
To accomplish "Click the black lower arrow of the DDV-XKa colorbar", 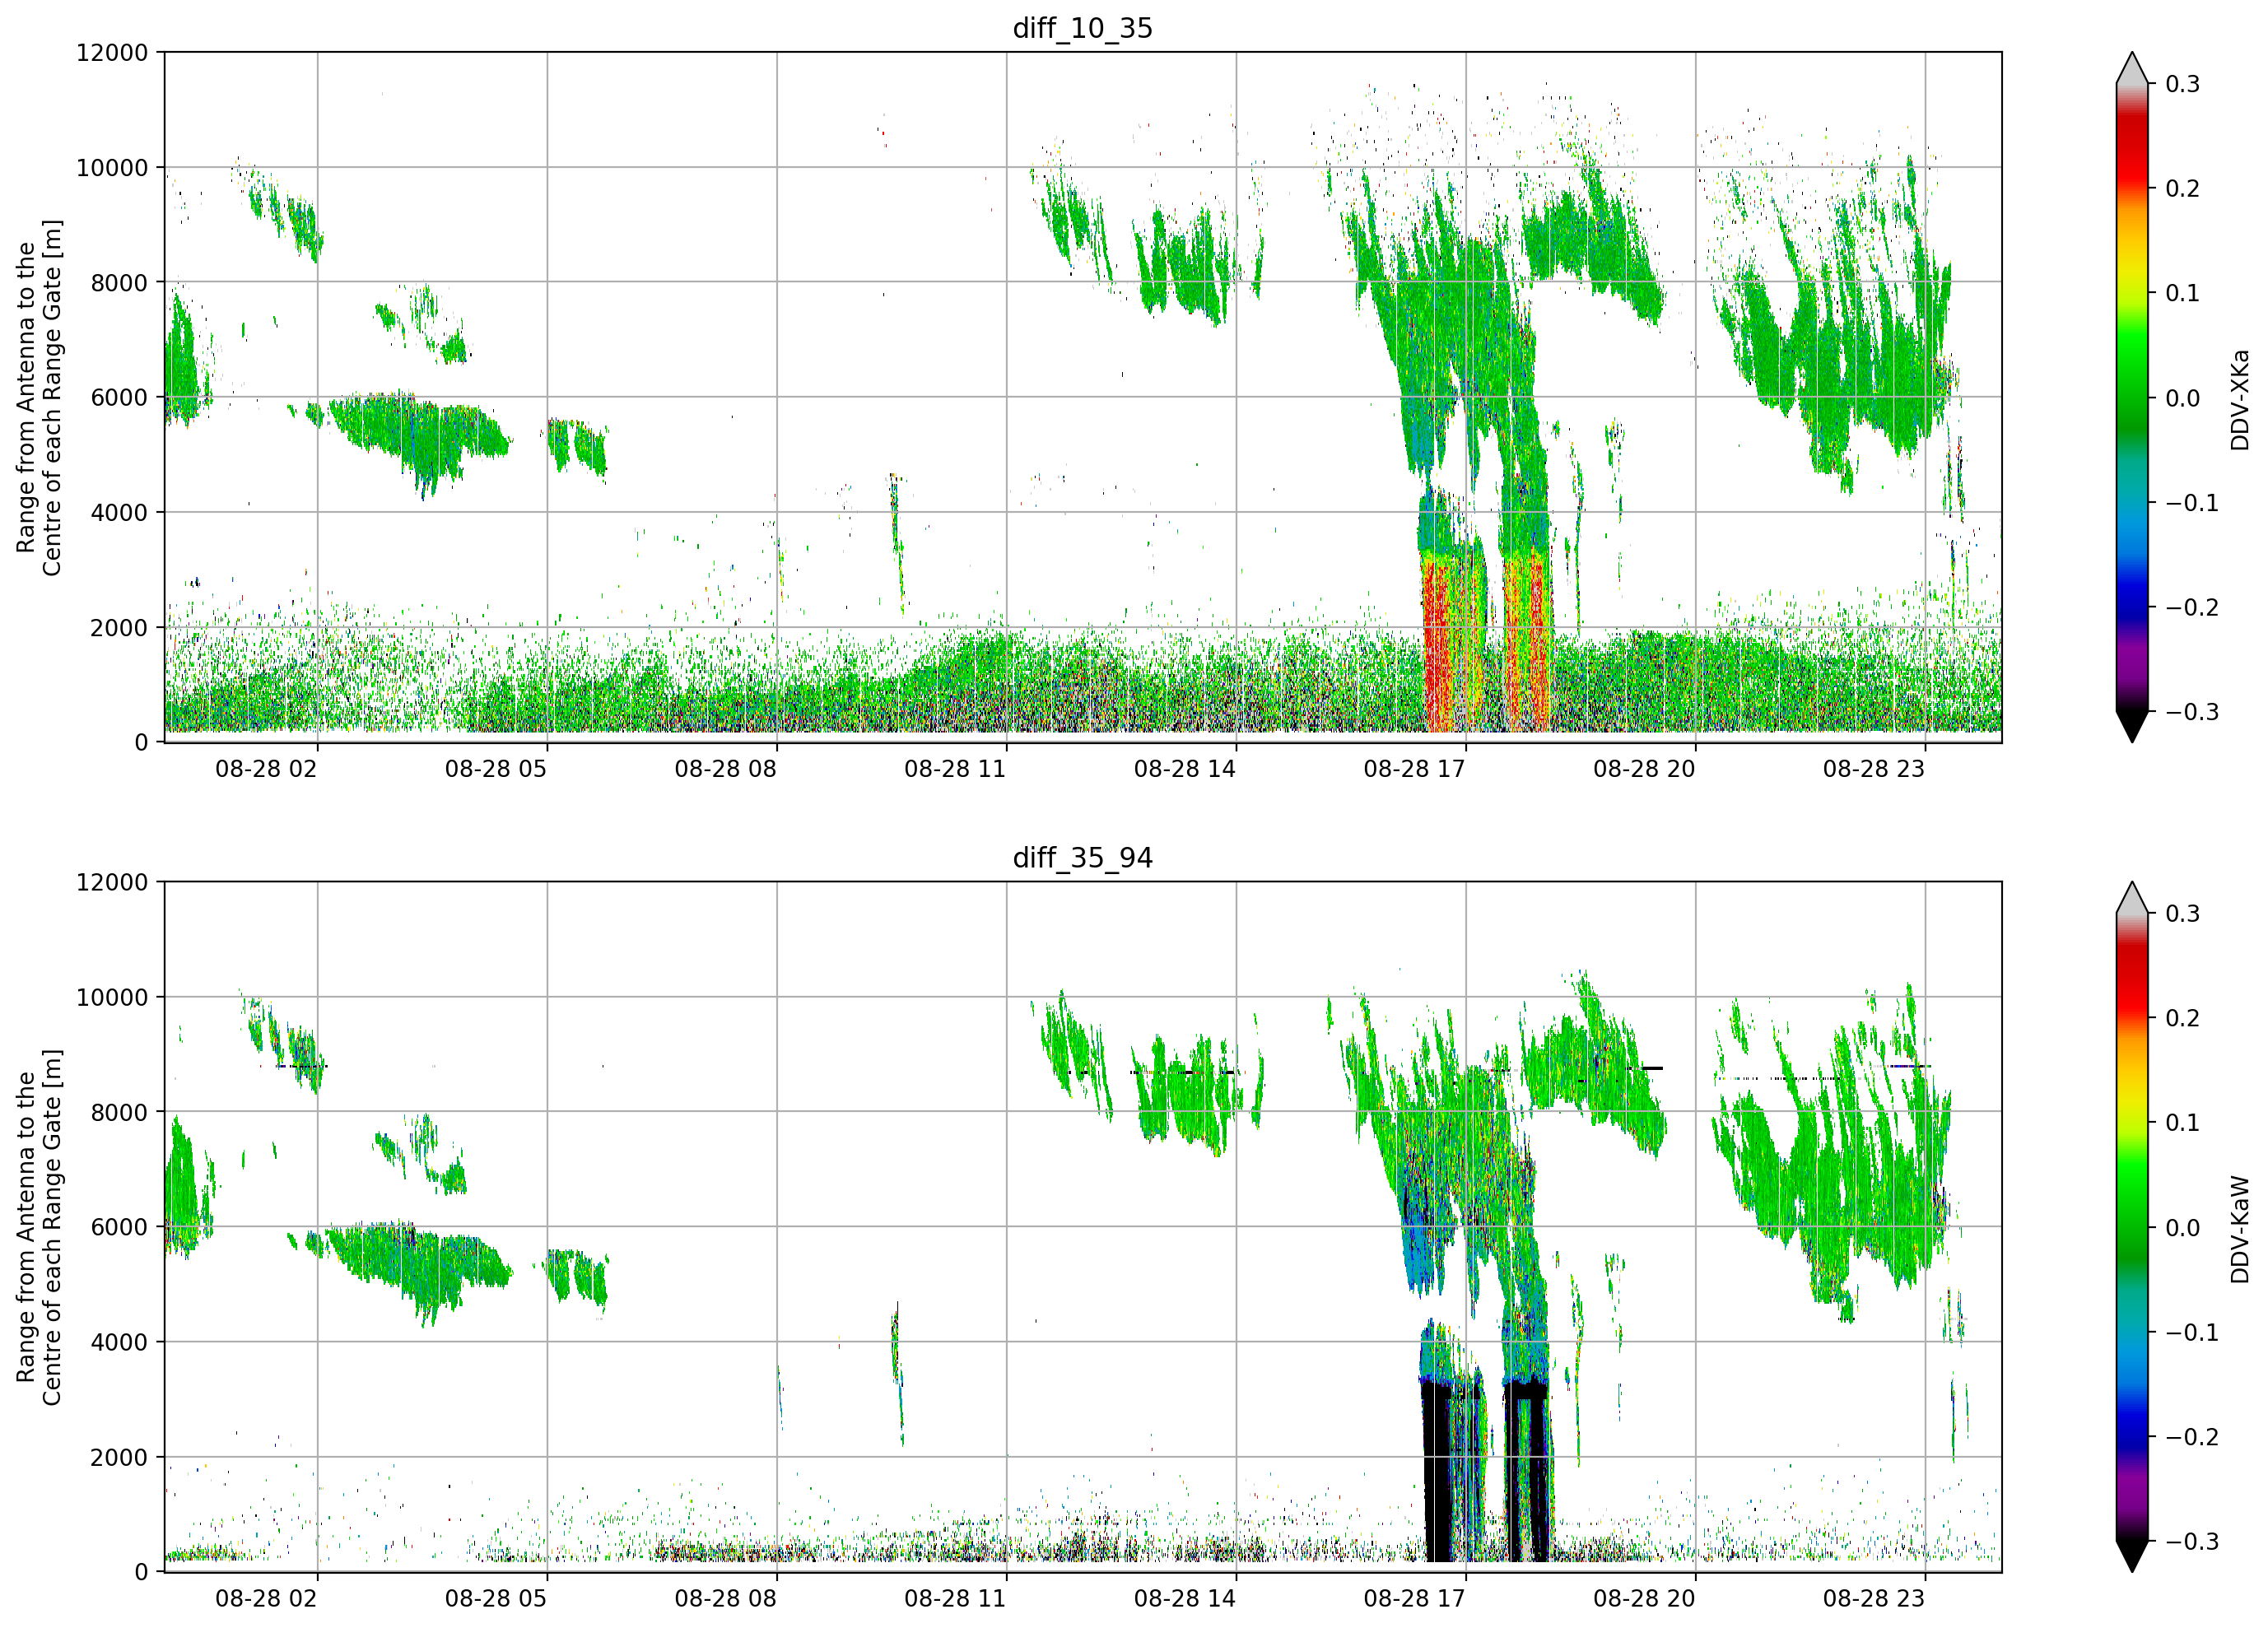I will click(x=2132, y=725).
